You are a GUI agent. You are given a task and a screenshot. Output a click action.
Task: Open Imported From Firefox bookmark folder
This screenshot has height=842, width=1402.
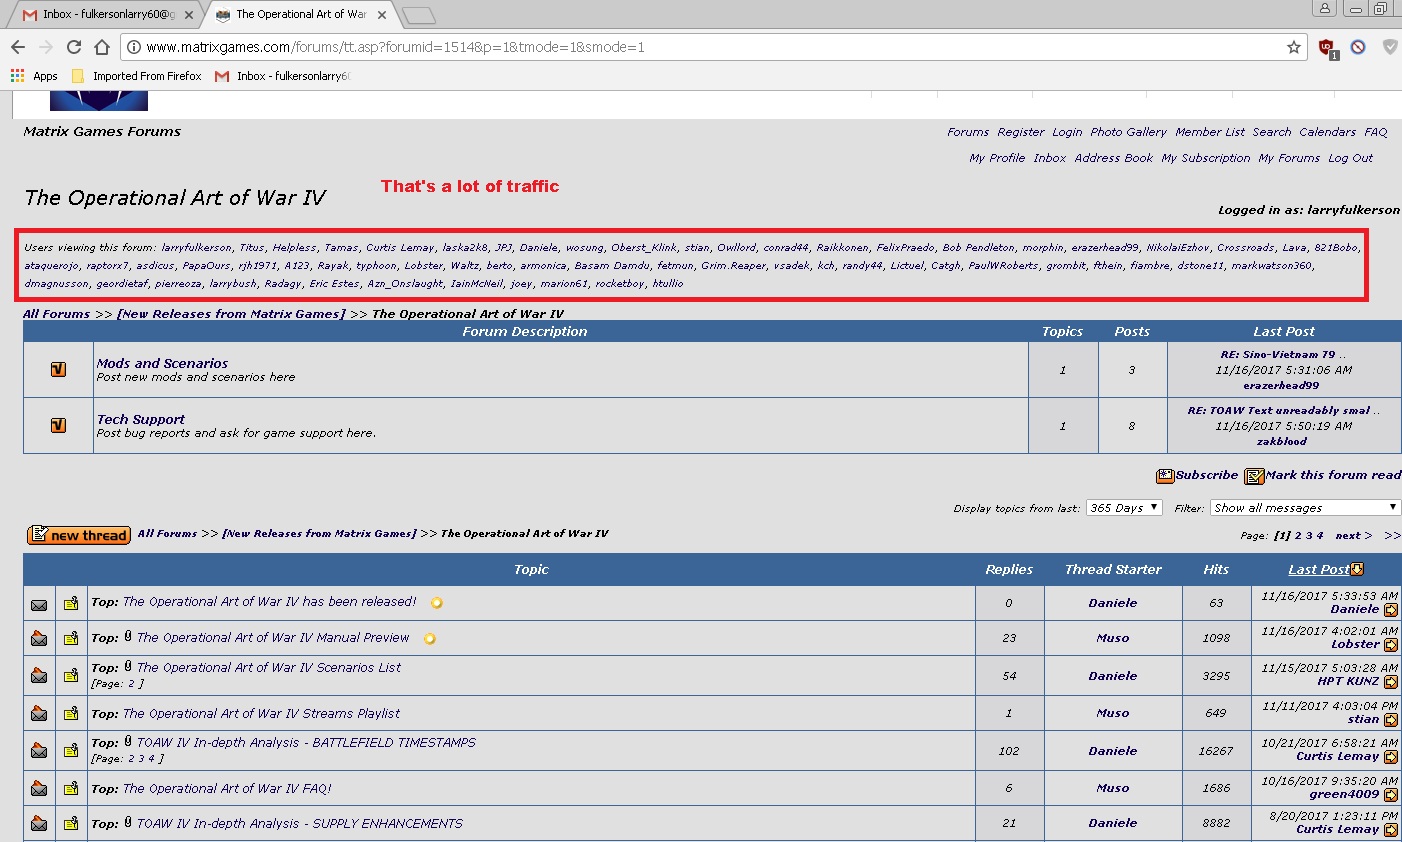pos(137,76)
